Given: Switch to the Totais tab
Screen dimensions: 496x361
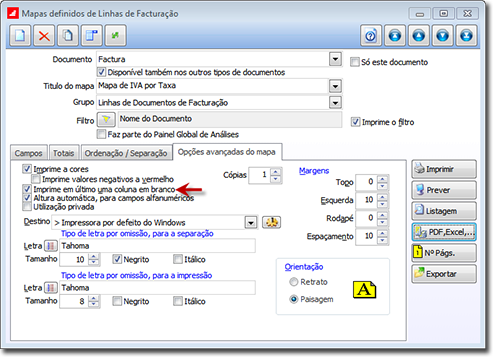Looking at the screenshot, I should 64,153.
